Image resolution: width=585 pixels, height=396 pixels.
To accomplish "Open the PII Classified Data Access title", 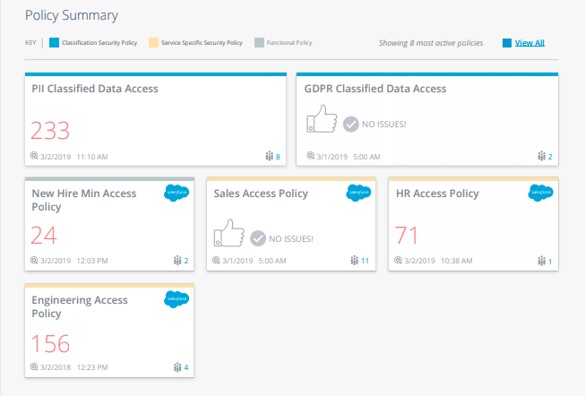I will 95,88.
